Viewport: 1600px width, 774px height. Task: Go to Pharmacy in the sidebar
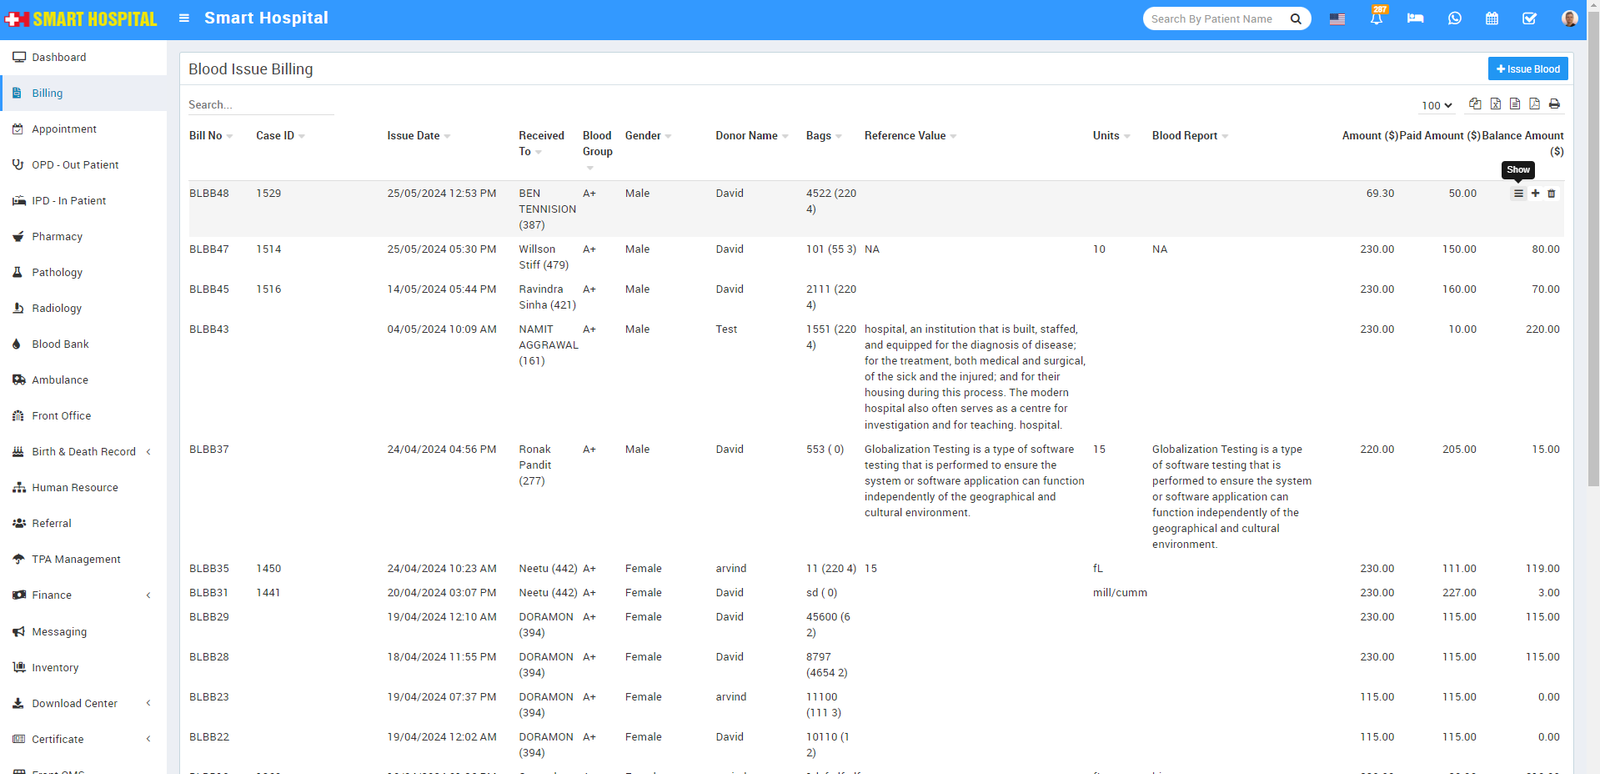(x=57, y=237)
